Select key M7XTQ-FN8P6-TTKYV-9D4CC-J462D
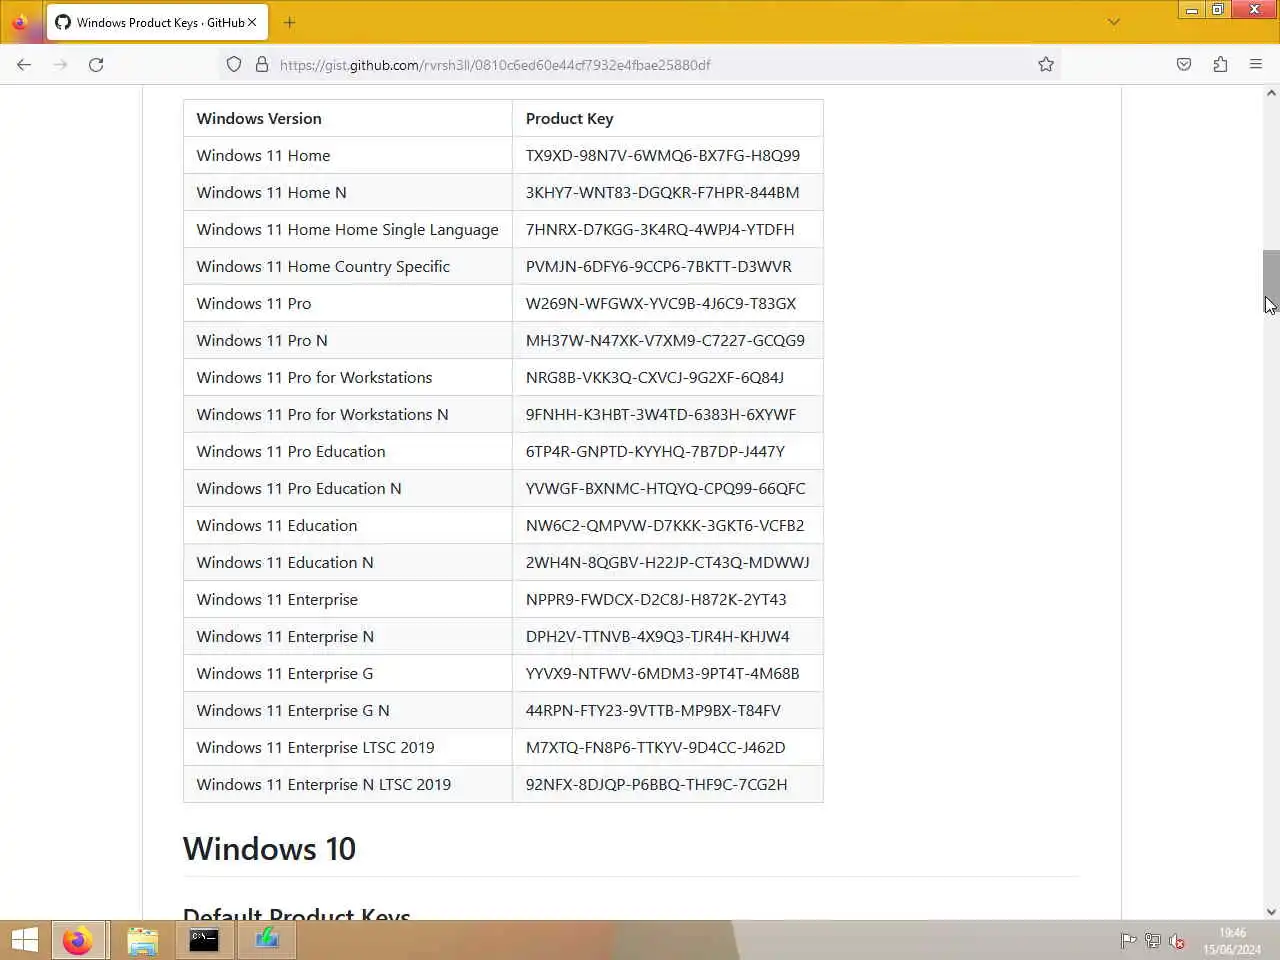This screenshot has width=1280, height=960. coord(655,747)
